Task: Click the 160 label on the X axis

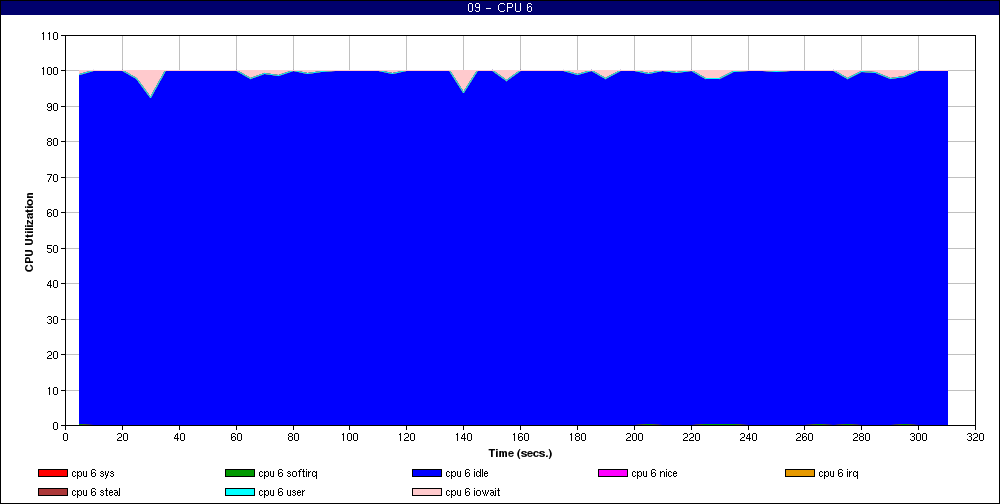Action: (520, 437)
